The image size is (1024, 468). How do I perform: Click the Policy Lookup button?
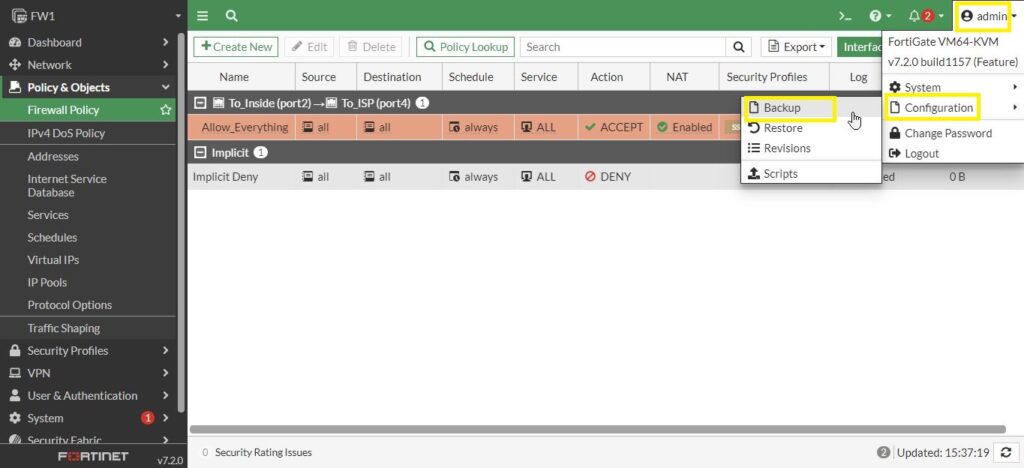click(x=465, y=47)
